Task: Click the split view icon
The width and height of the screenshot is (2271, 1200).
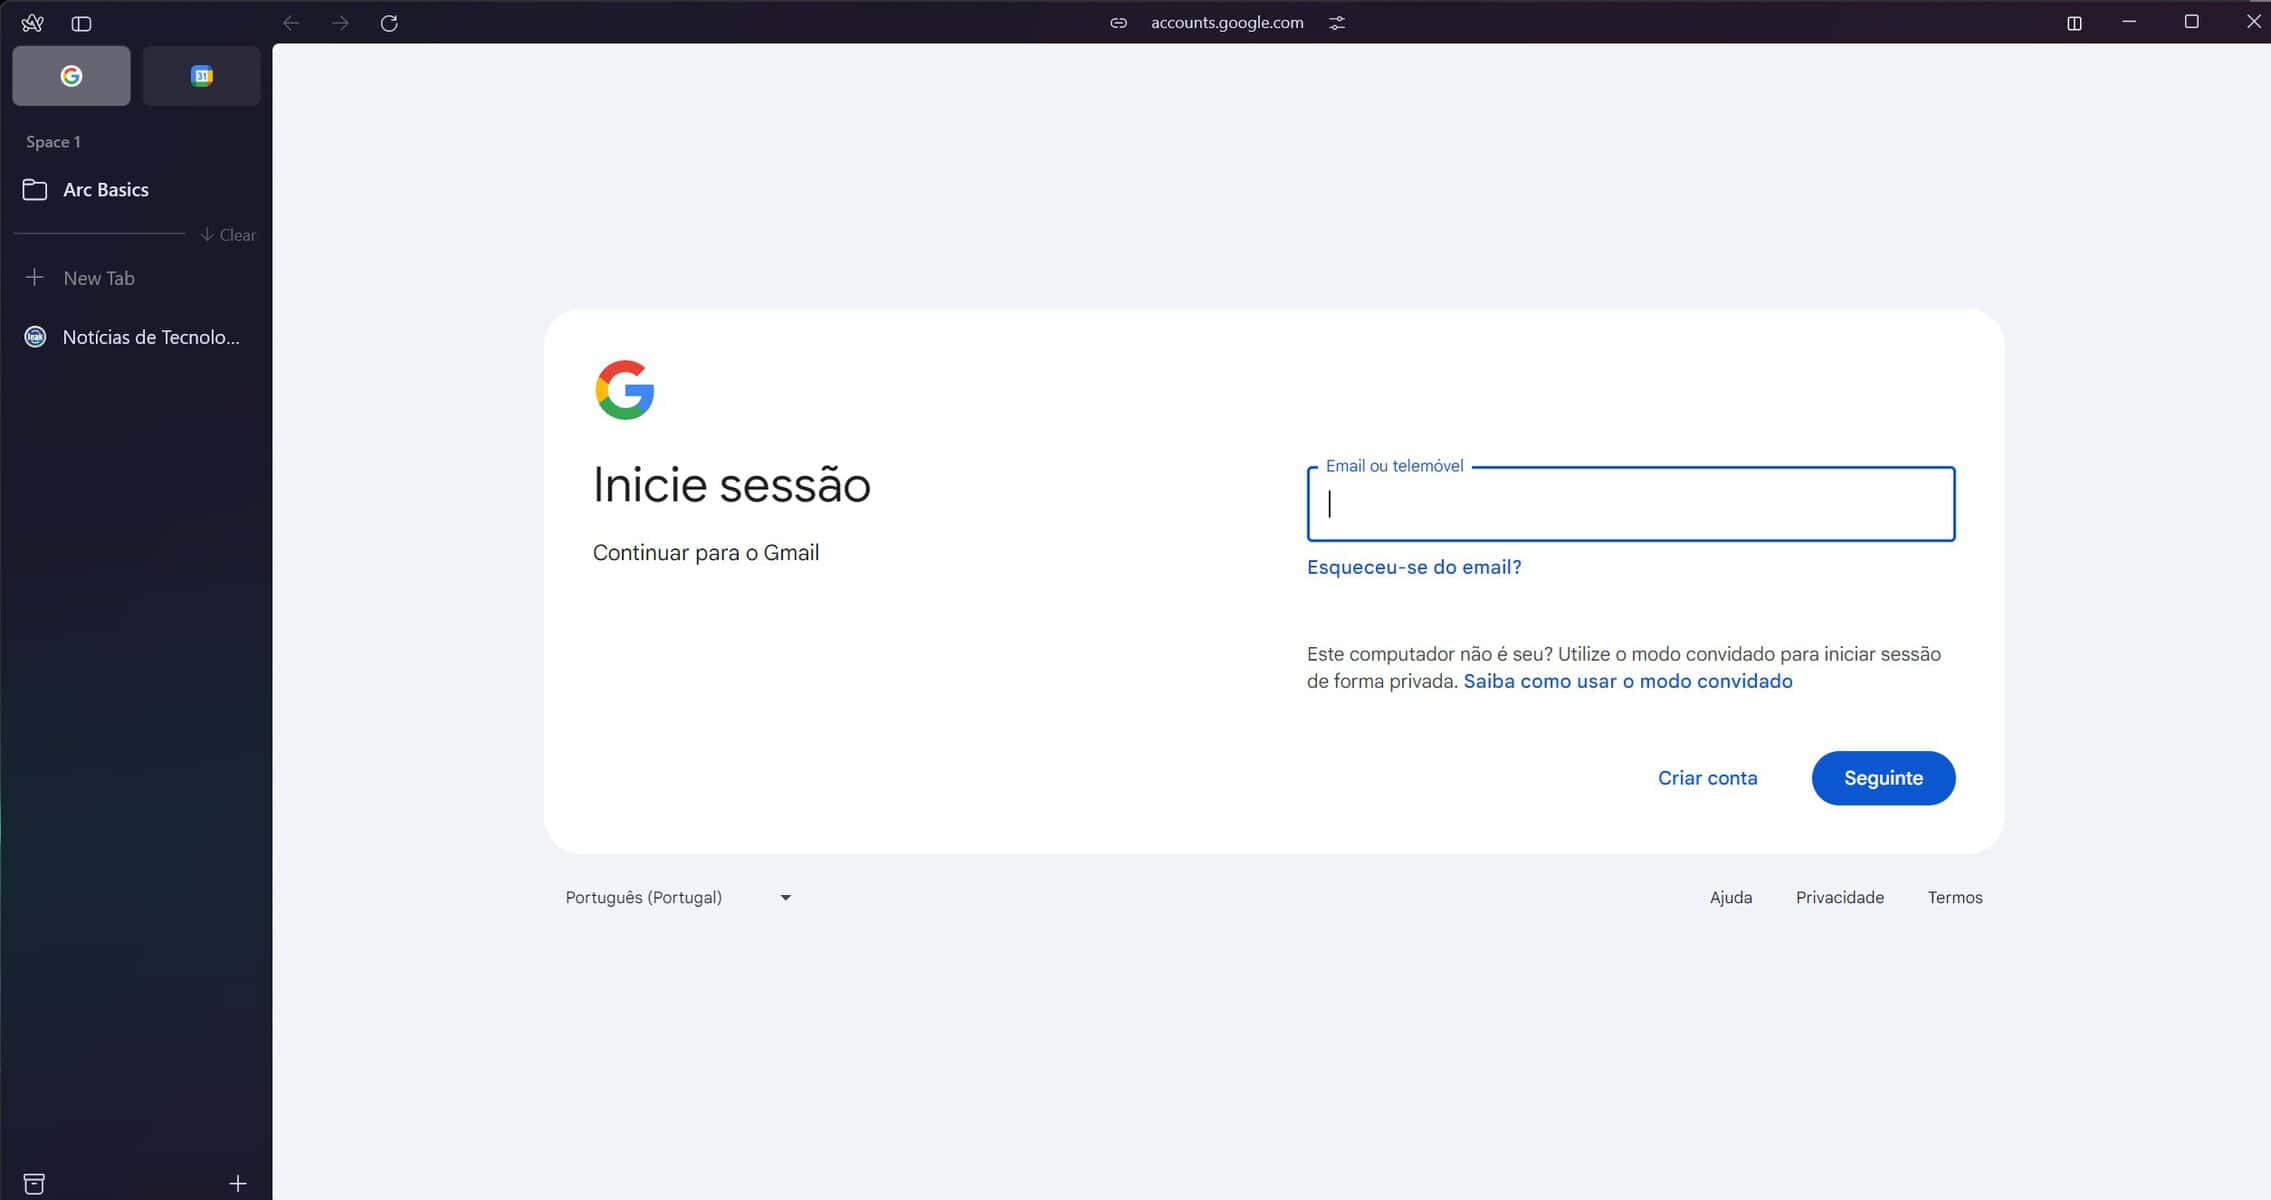Action: pyautogui.click(x=2074, y=23)
